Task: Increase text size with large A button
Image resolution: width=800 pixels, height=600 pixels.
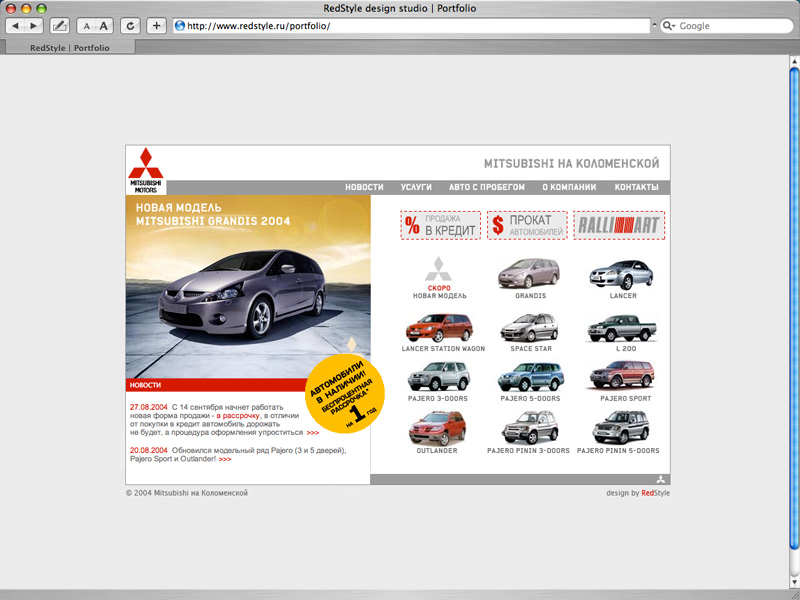Action: pos(104,26)
